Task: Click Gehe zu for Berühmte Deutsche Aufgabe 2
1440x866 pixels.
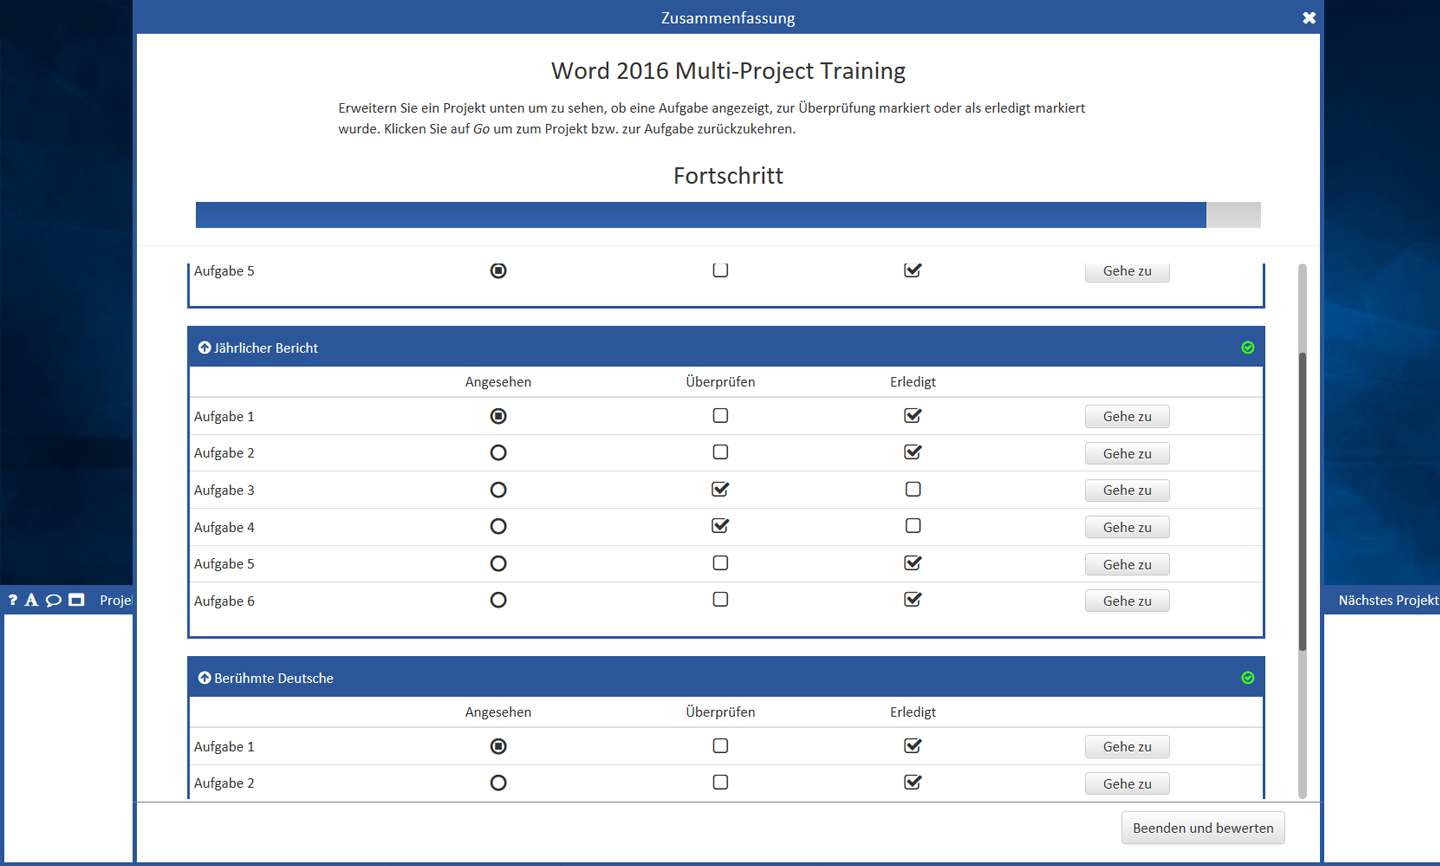Action: (1127, 783)
